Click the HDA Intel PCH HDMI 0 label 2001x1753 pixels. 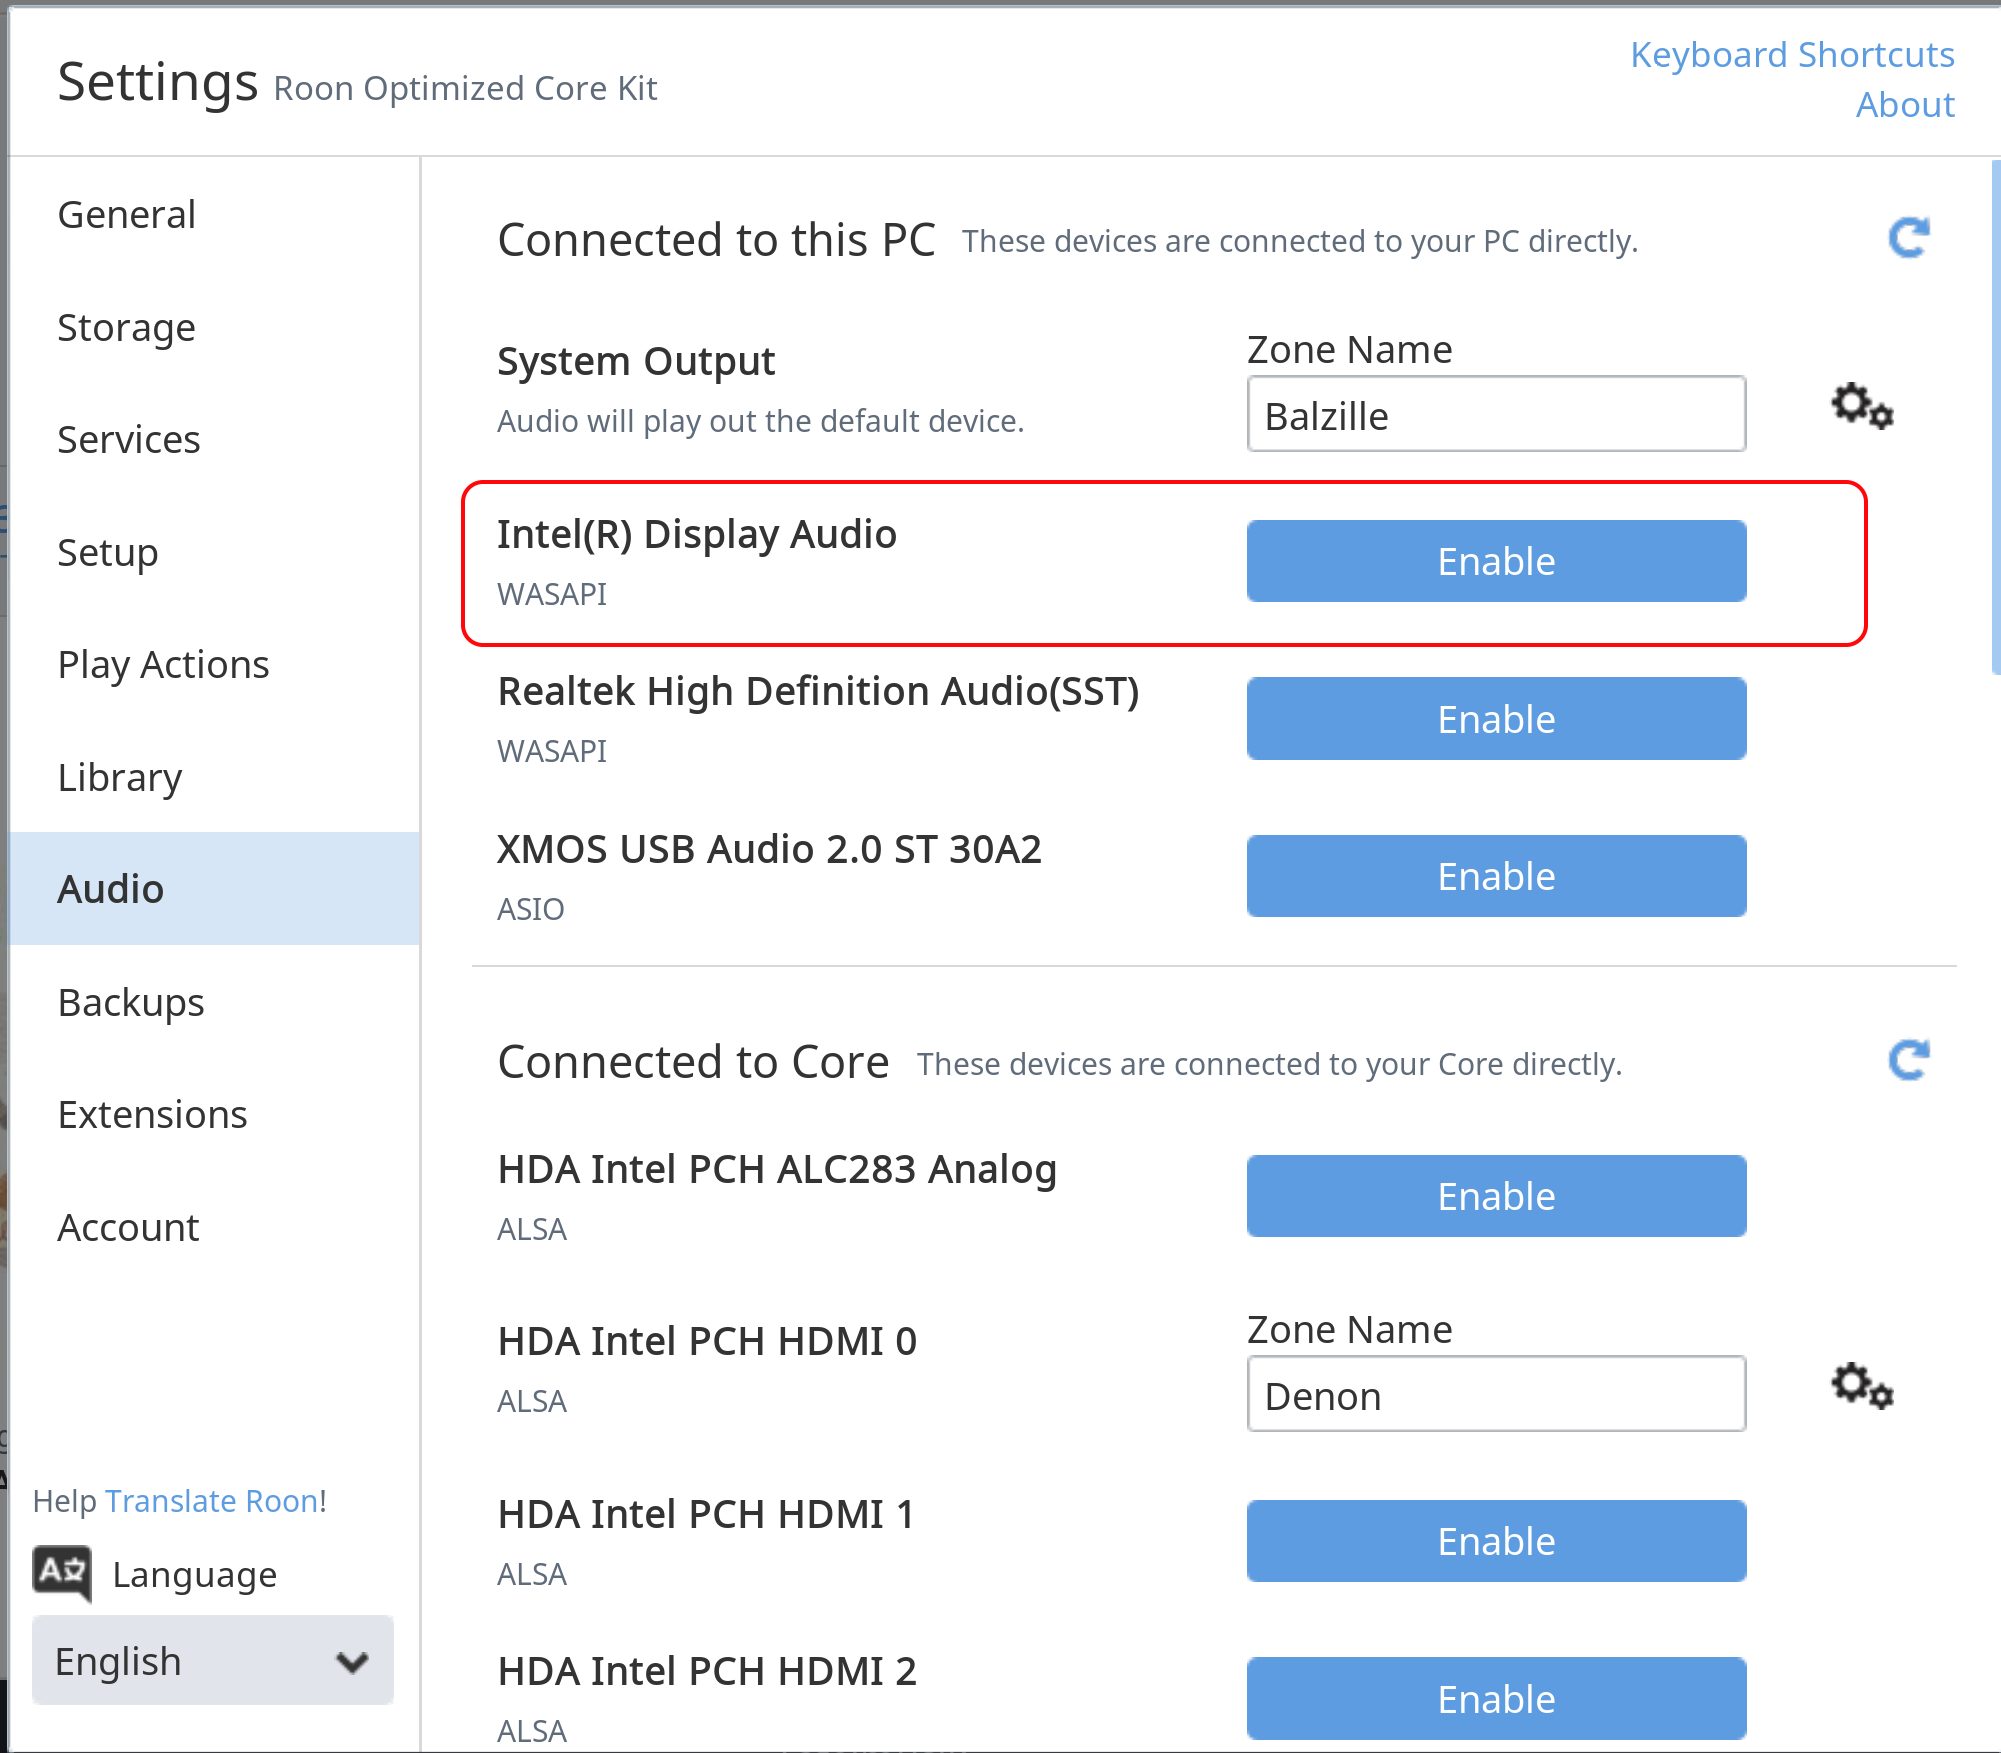[x=707, y=1341]
